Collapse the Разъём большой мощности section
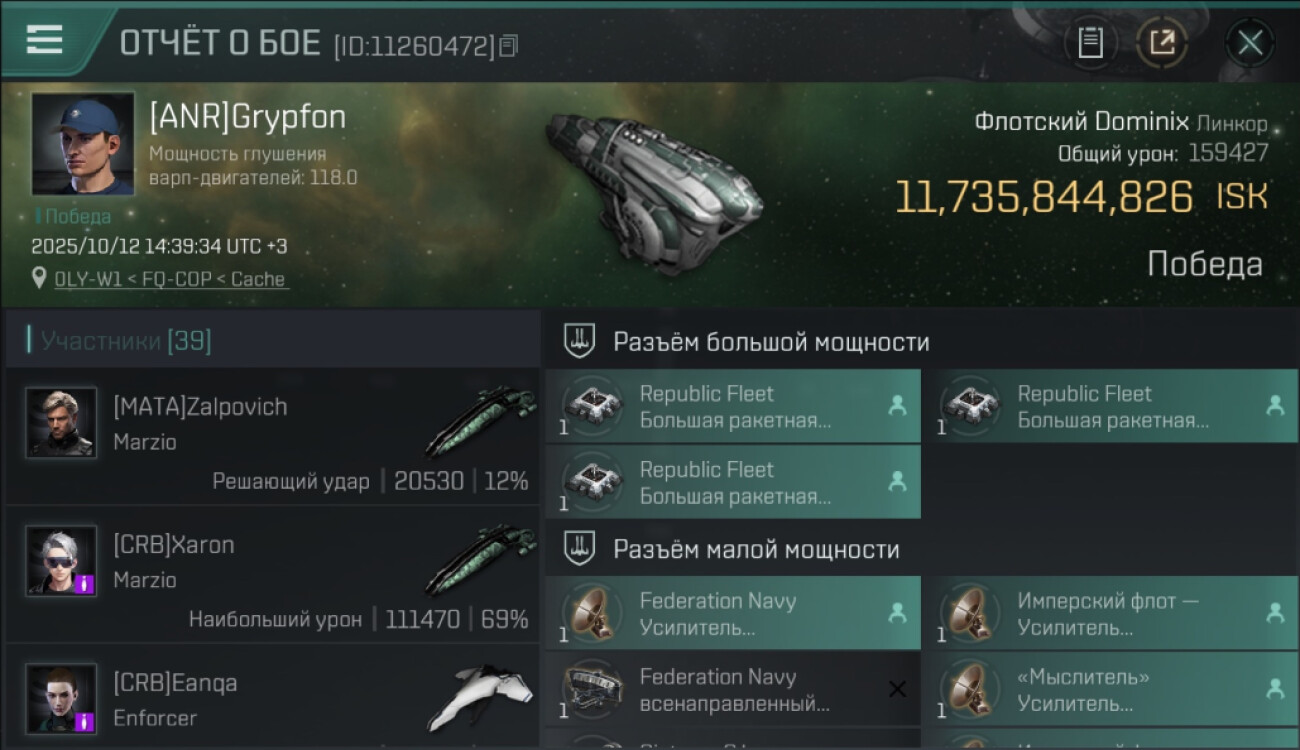 point(579,341)
